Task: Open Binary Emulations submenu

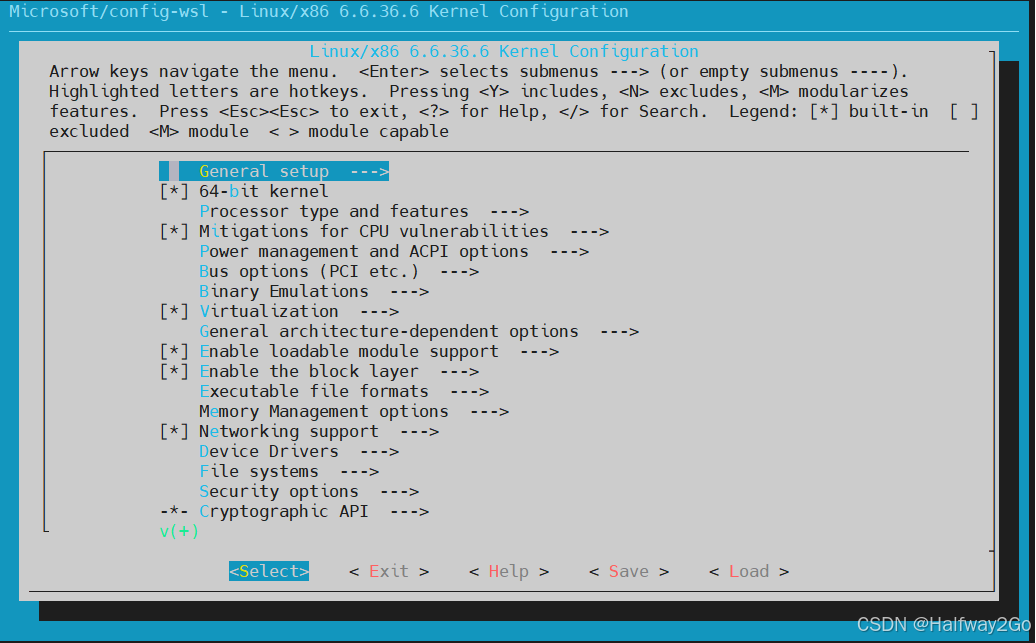Action: [x=314, y=291]
